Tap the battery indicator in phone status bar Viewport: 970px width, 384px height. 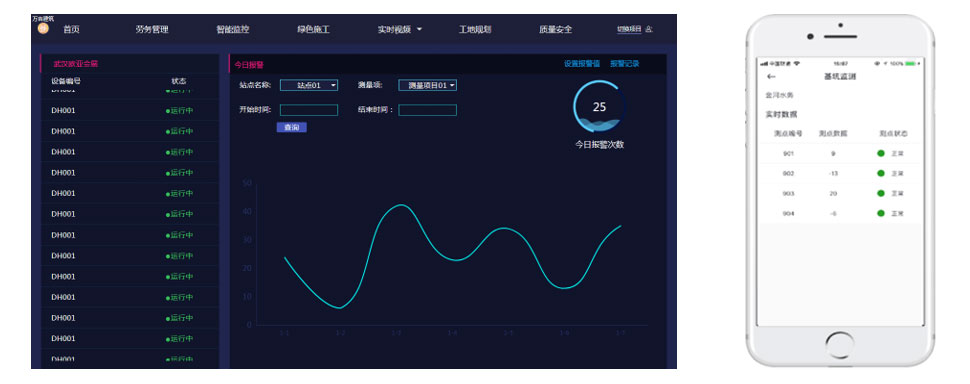(x=912, y=63)
